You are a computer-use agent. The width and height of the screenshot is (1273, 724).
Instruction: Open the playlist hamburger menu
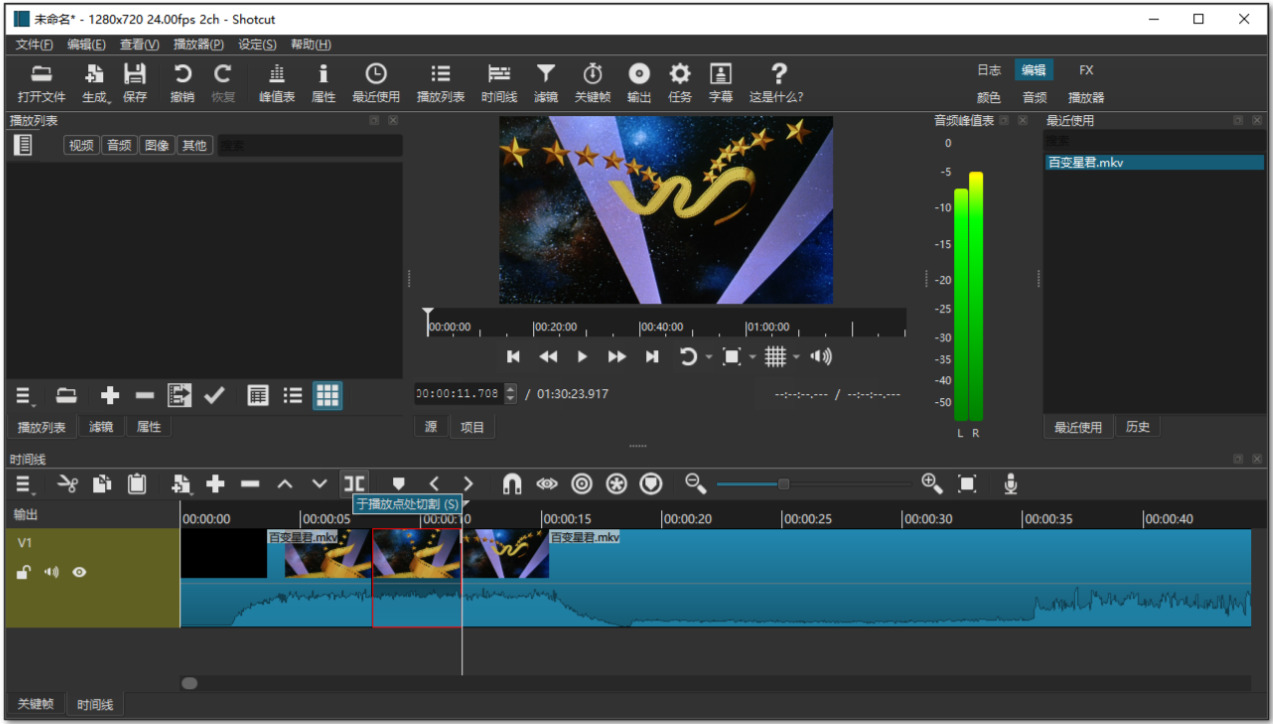point(24,397)
